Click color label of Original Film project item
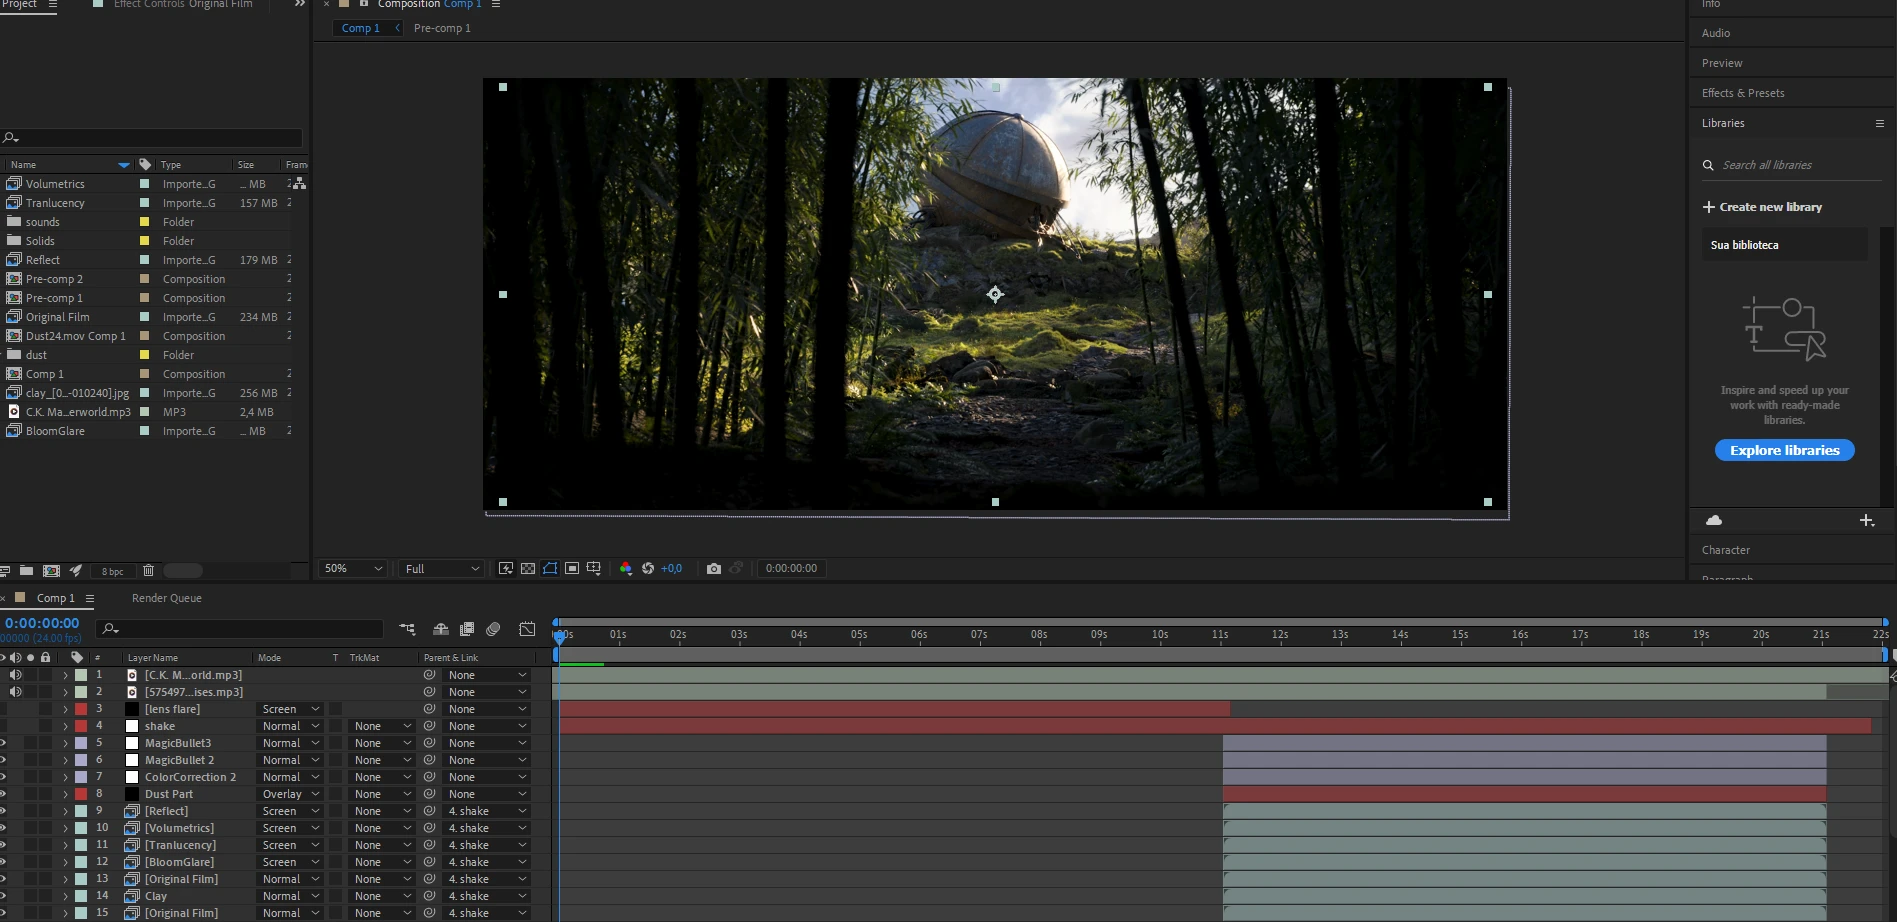Screen dimensions: 1897x922 tap(144, 317)
